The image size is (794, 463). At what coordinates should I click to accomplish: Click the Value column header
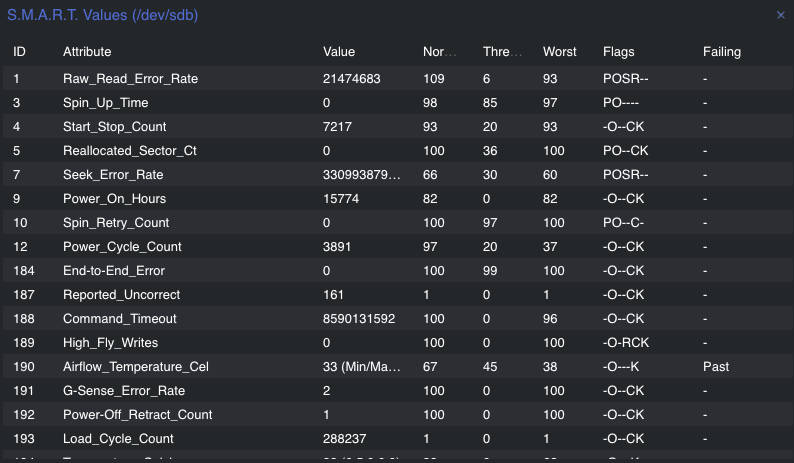tap(339, 51)
